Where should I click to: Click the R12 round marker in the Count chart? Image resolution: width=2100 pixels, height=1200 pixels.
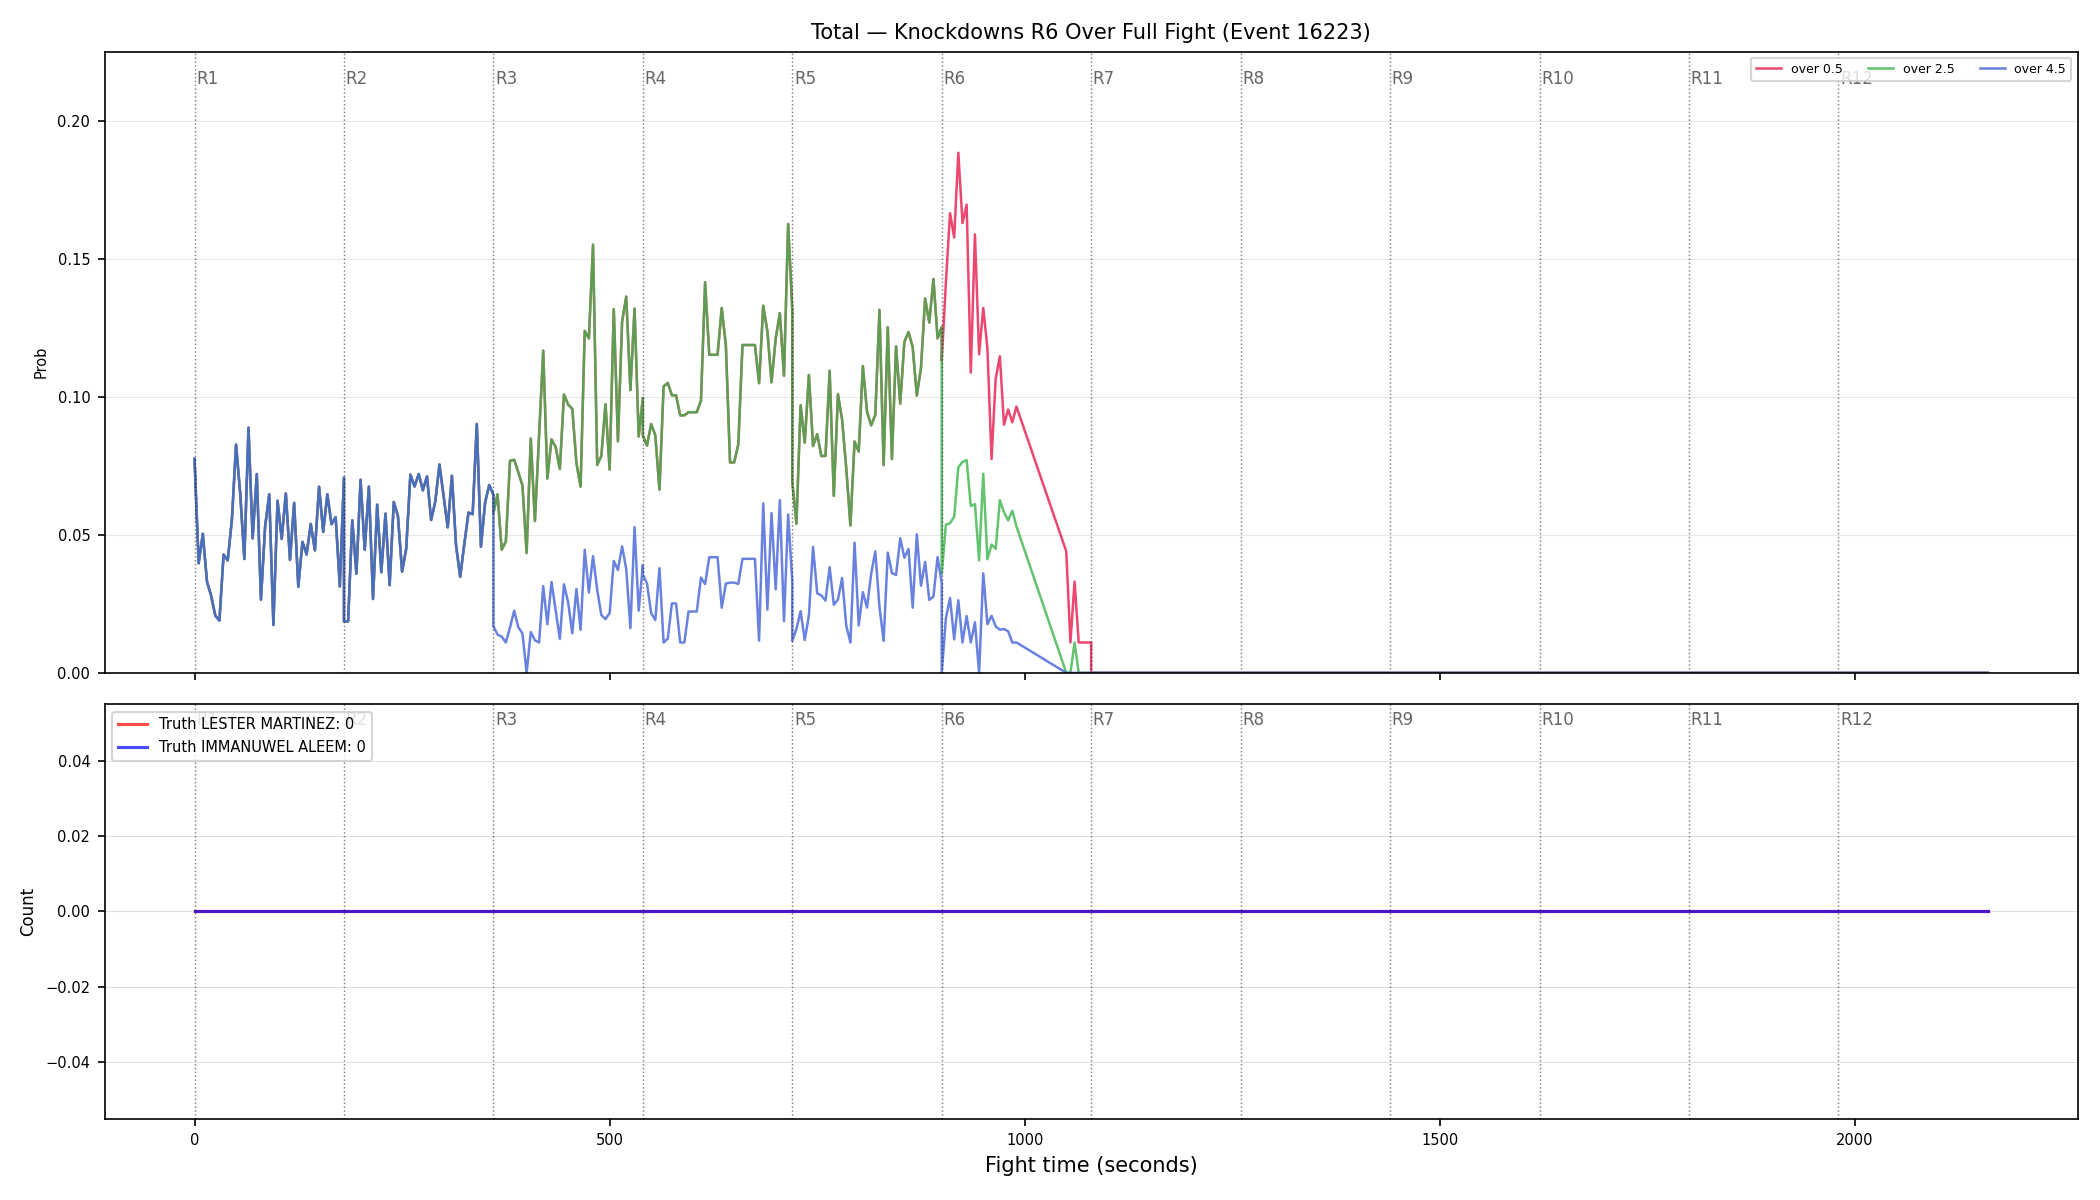[1856, 719]
